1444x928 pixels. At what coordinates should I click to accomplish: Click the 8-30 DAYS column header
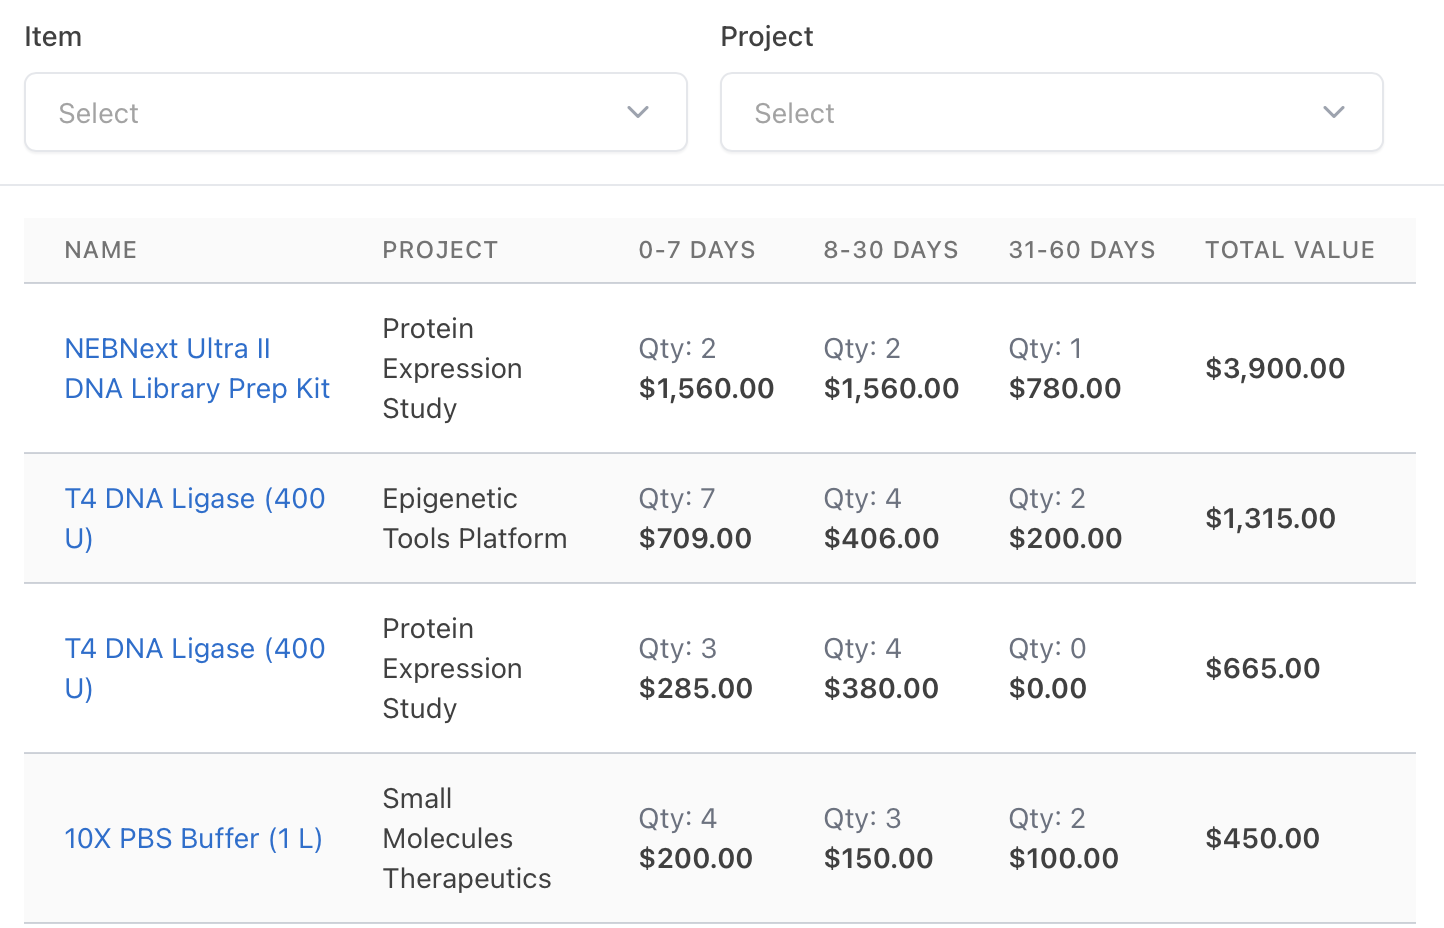coord(891,250)
